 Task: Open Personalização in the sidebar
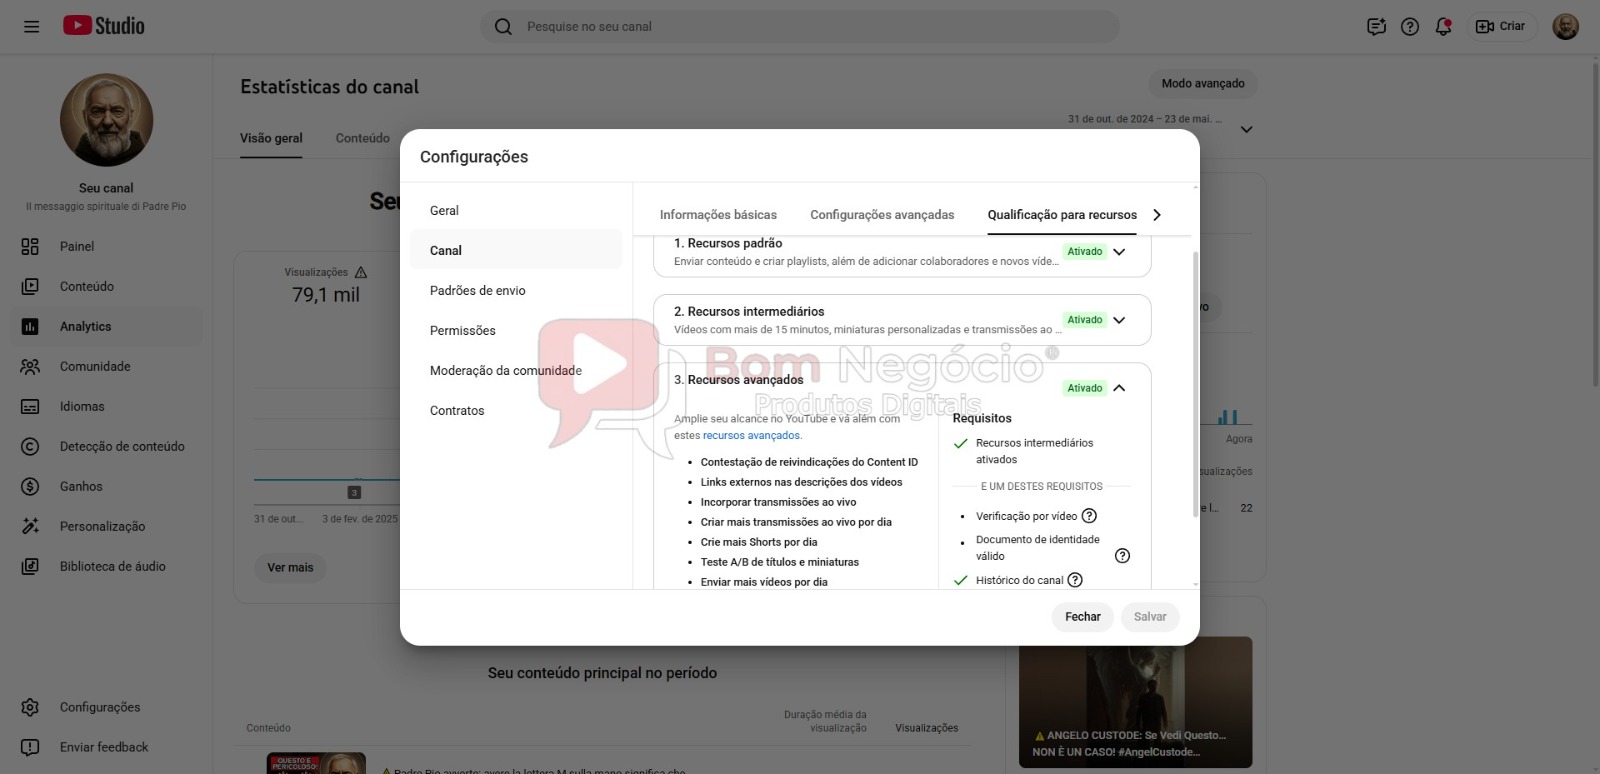(x=106, y=527)
